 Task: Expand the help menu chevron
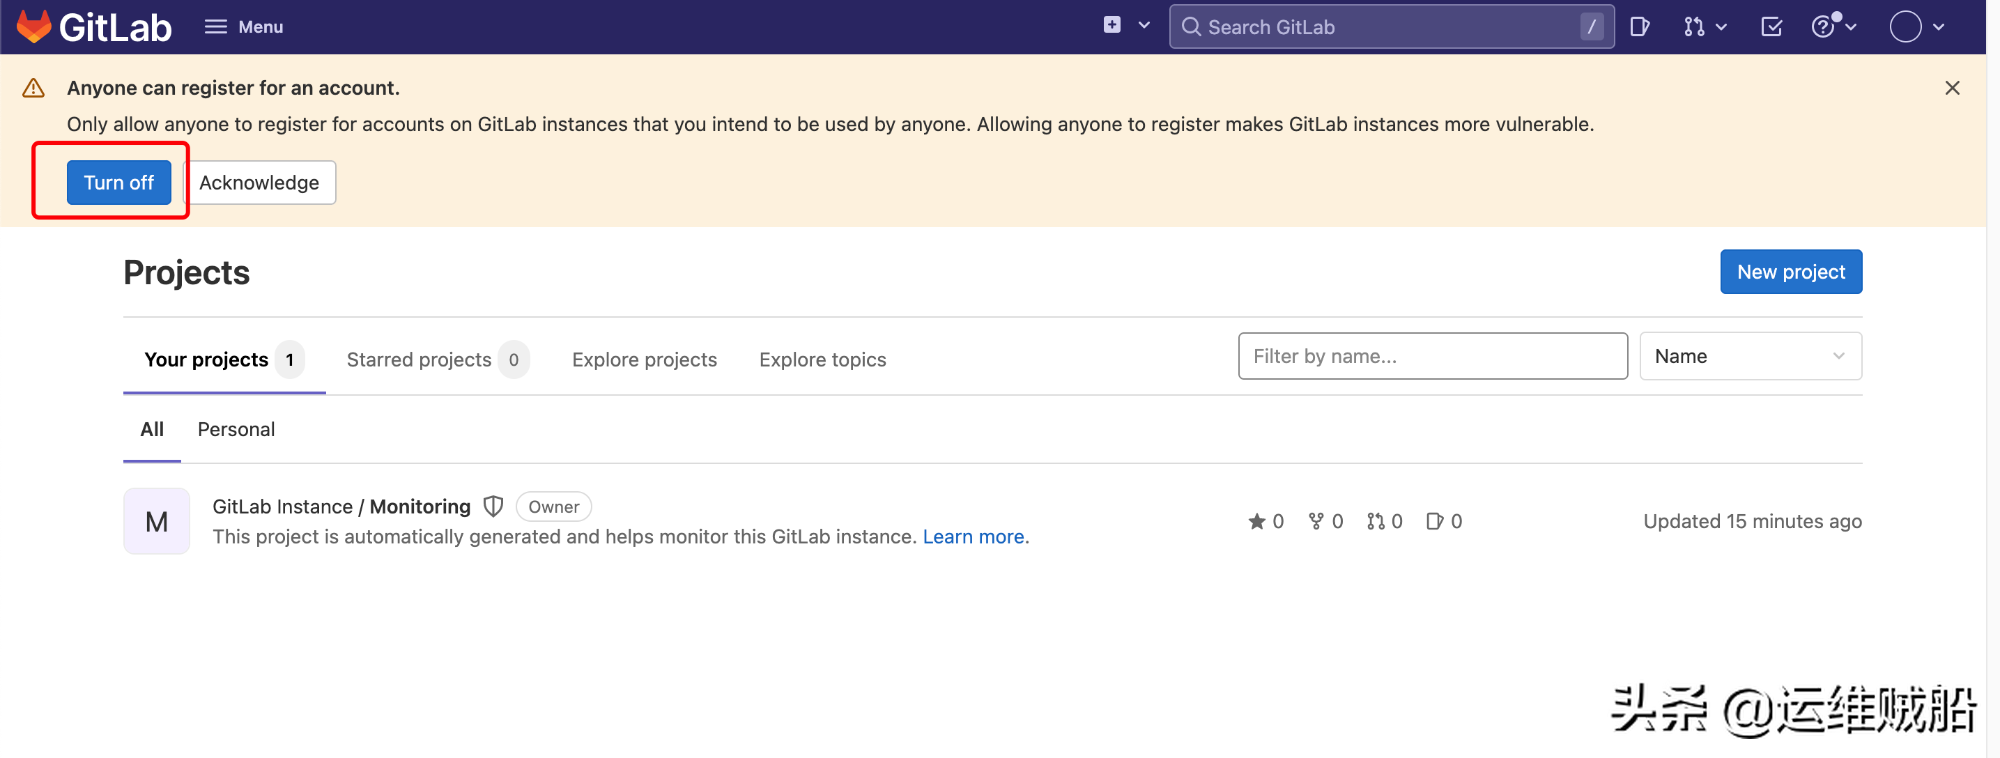coord(1851,27)
